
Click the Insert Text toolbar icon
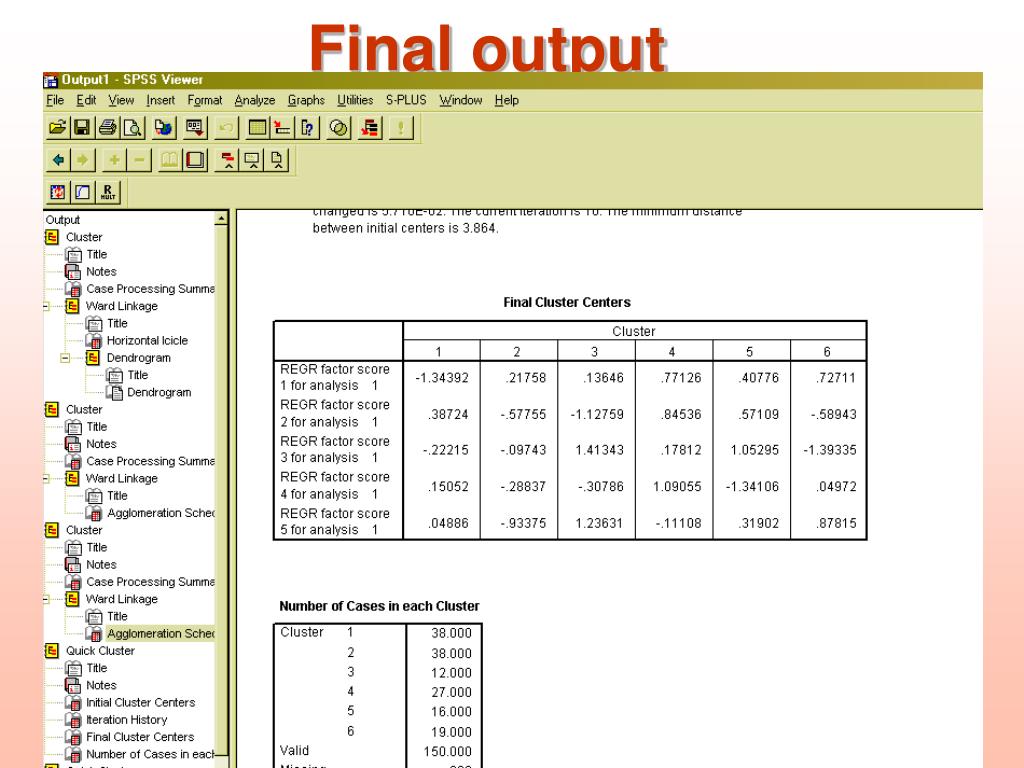(x=278, y=160)
